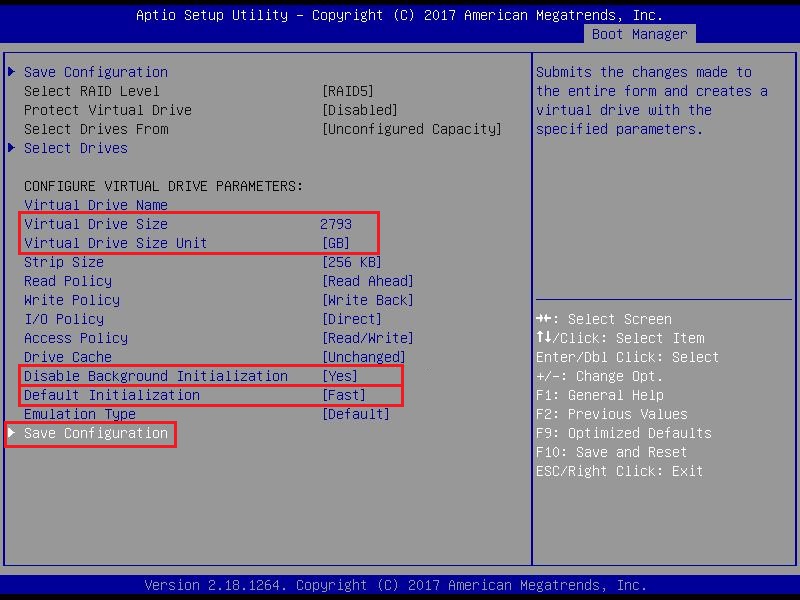Toggle Disable Background Initialization [Yes]
The image size is (800, 600).
coord(339,376)
